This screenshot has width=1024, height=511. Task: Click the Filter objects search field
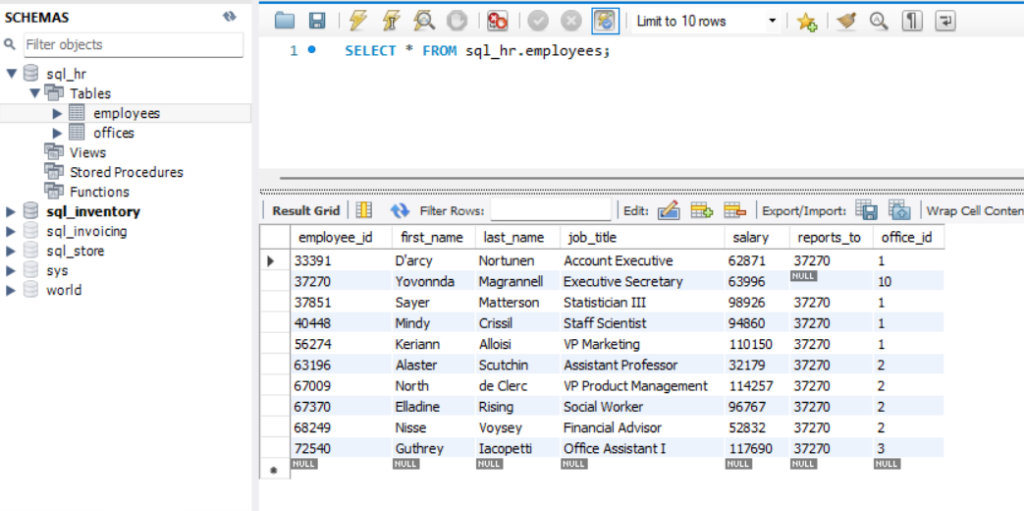click(x=134, y=45)
